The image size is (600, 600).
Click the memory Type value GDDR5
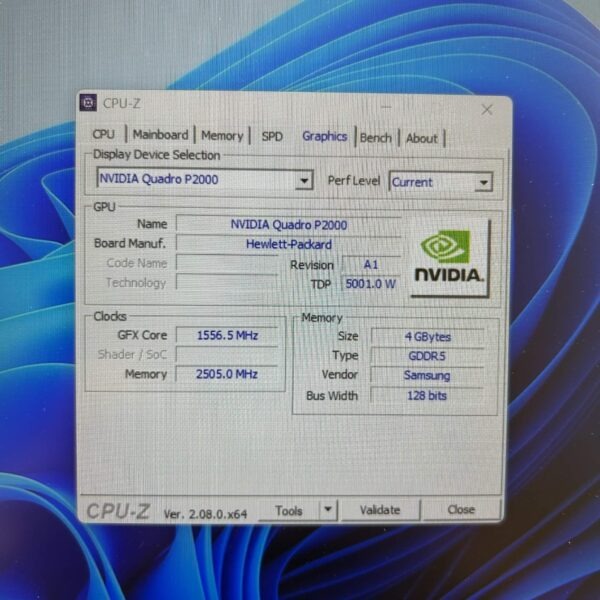coord(427,356)
